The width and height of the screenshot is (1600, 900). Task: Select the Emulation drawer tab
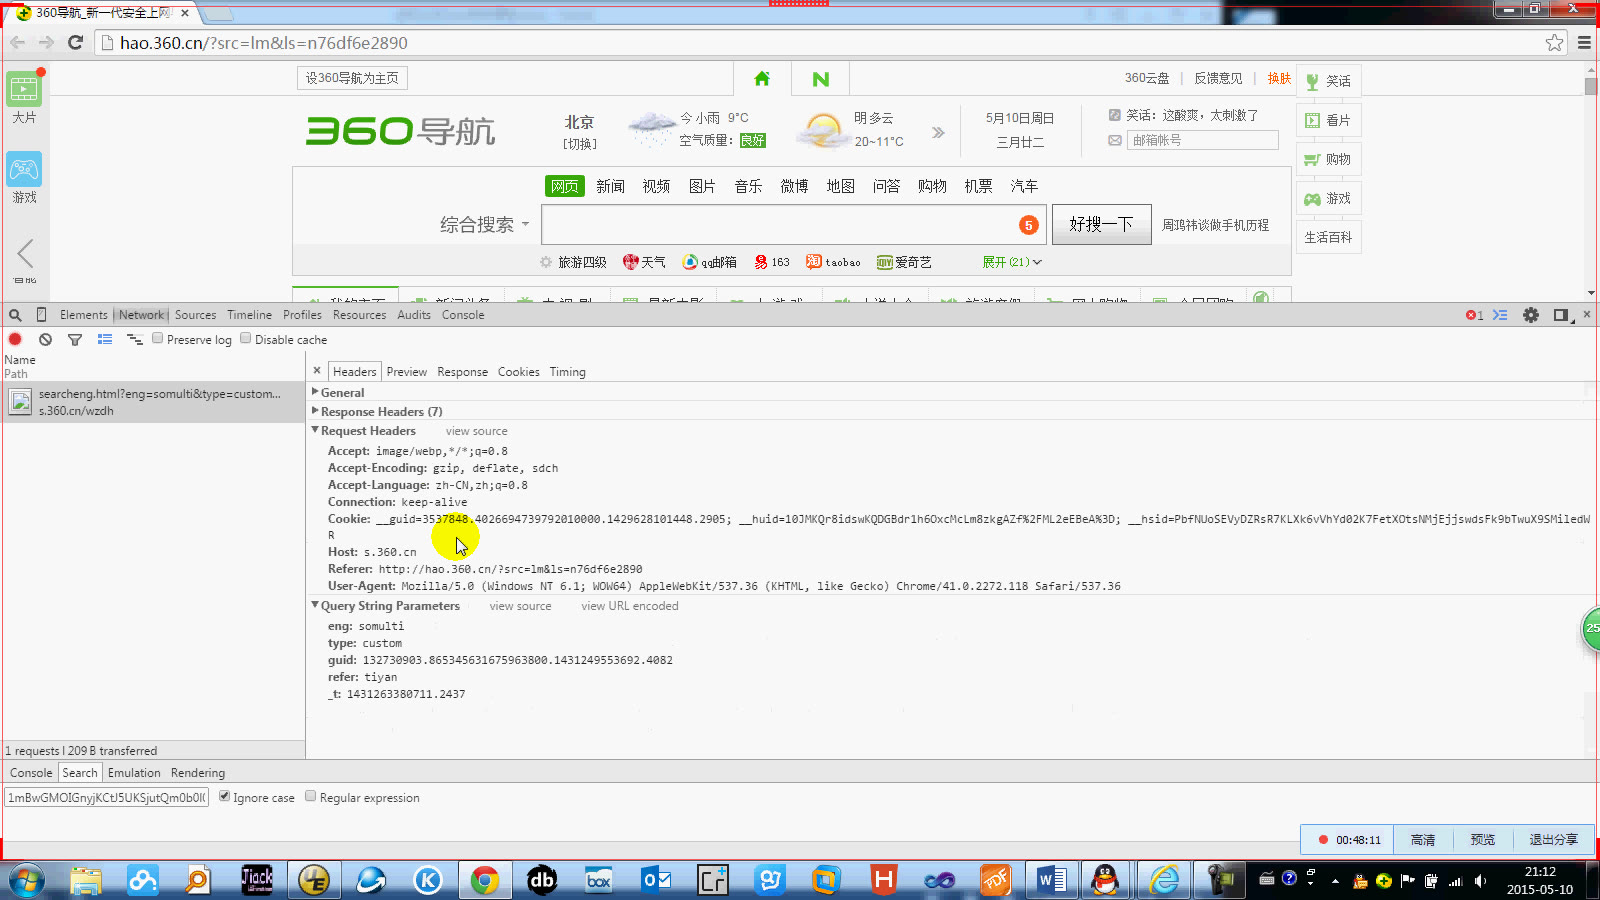pos(134,773)
